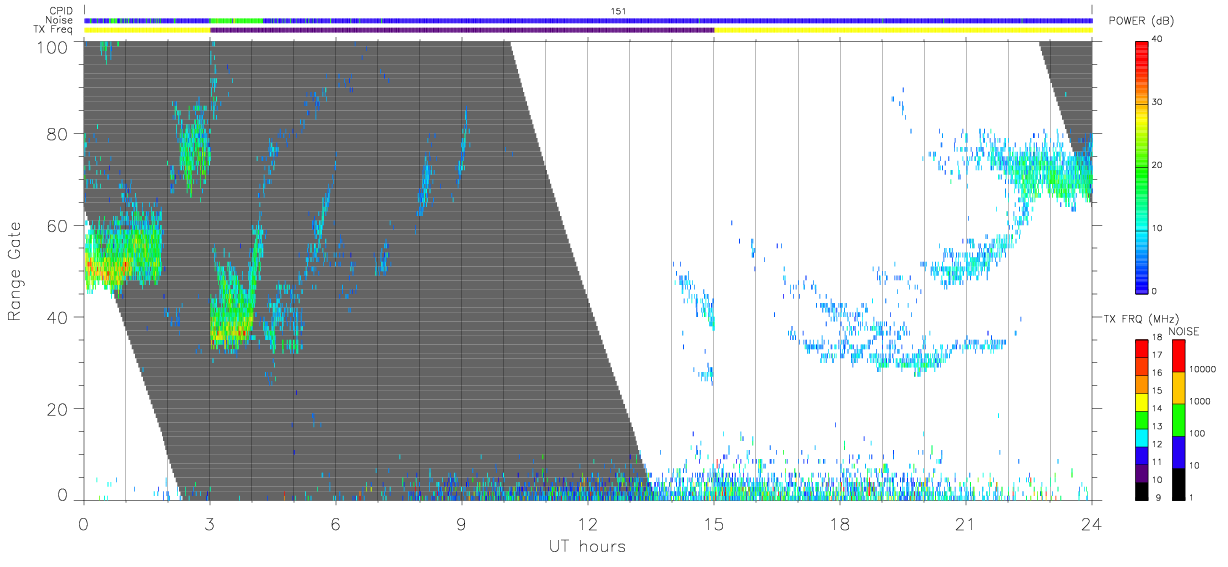The height and width of the screenshot is (567, 1228).
Task: Click the 11 label on TX FRQ legend
Action: [x=1157, y=462]
